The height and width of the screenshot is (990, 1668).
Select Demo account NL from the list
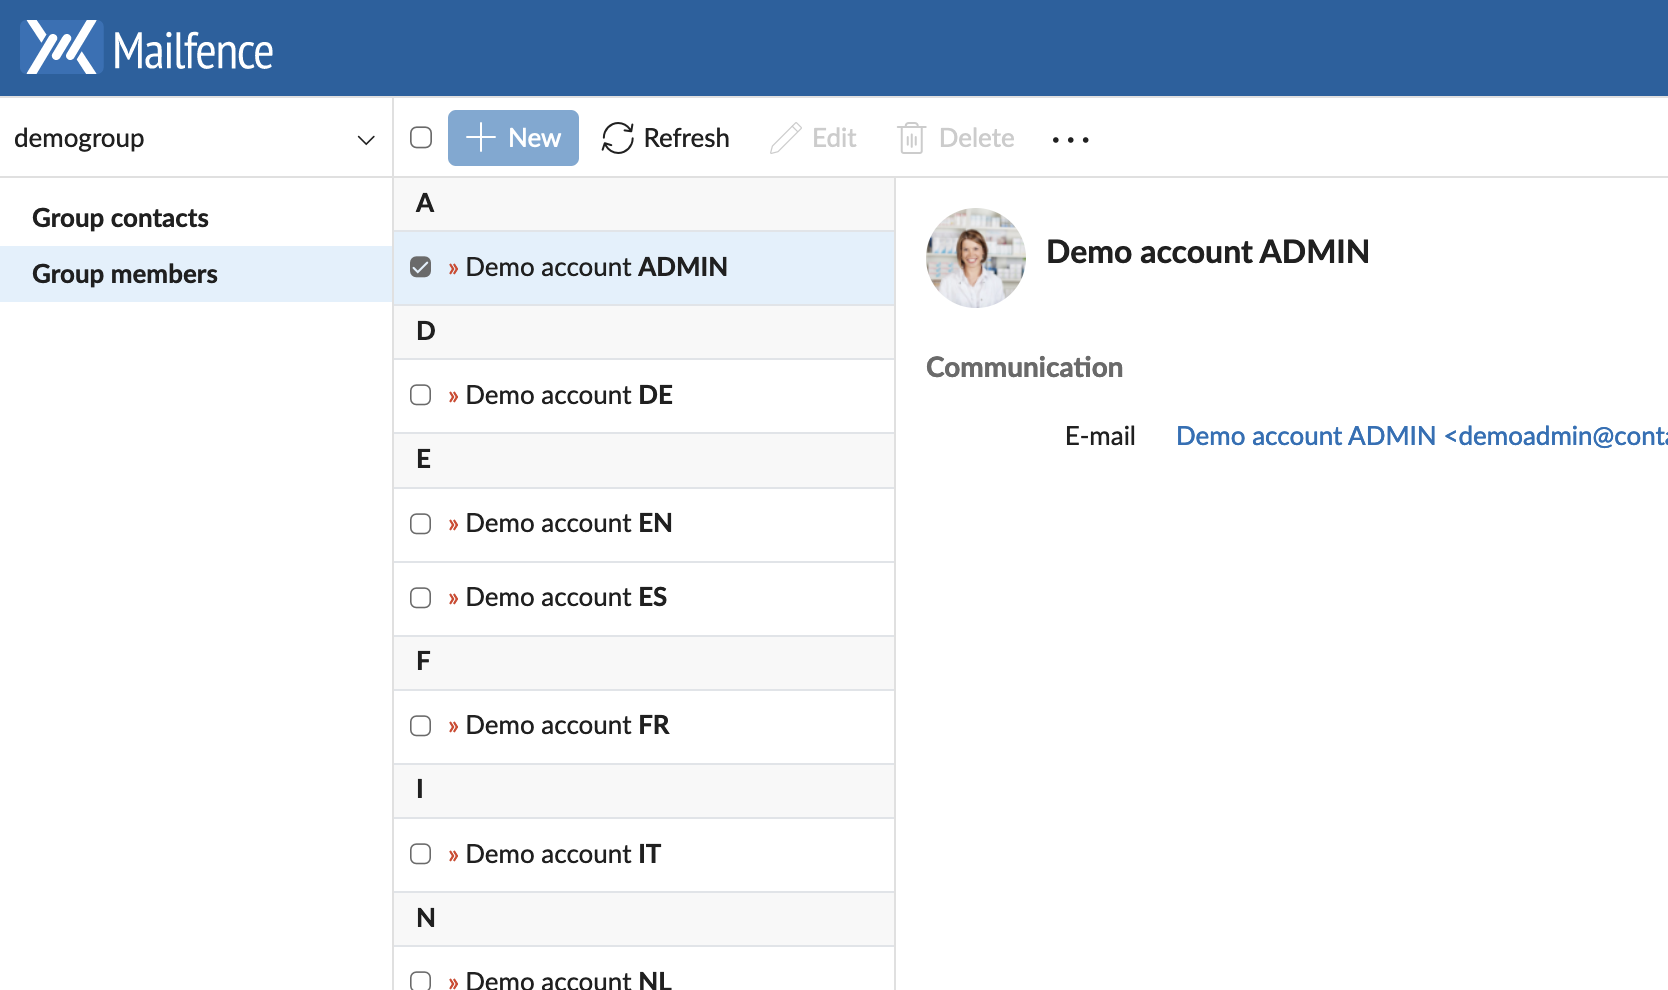(566, 978)
